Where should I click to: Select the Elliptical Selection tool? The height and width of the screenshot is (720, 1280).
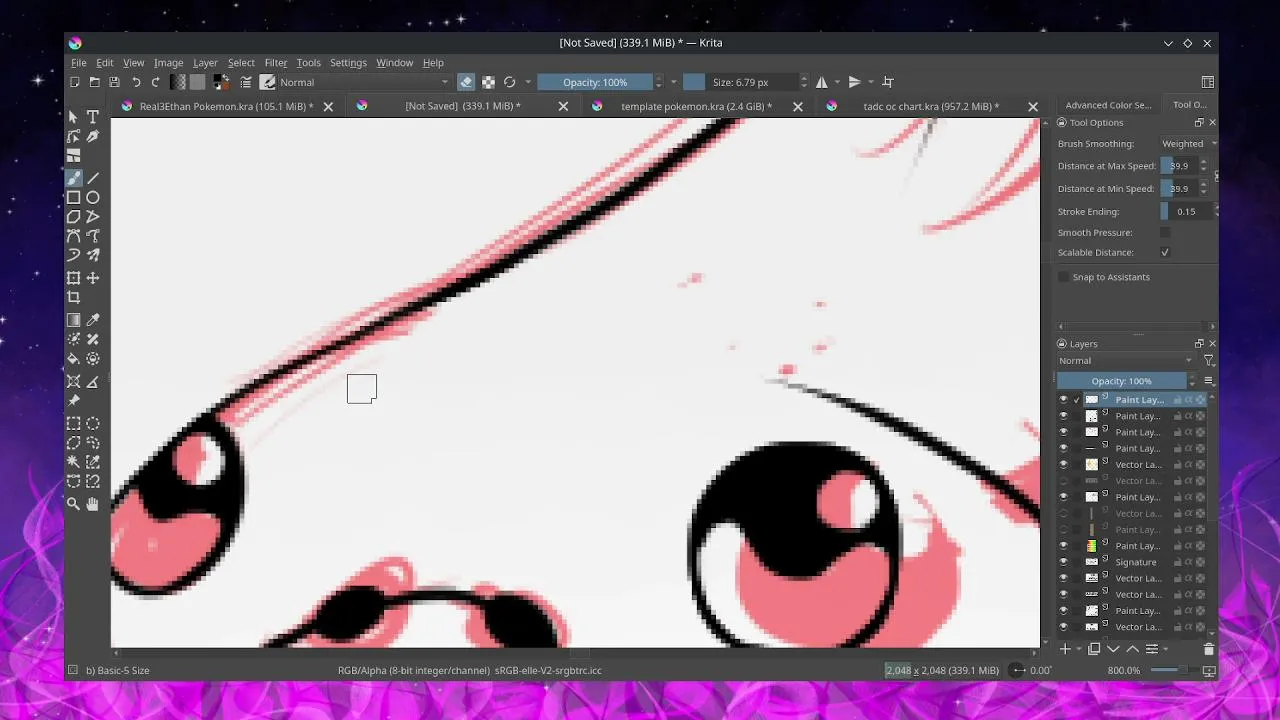point(93,424)
